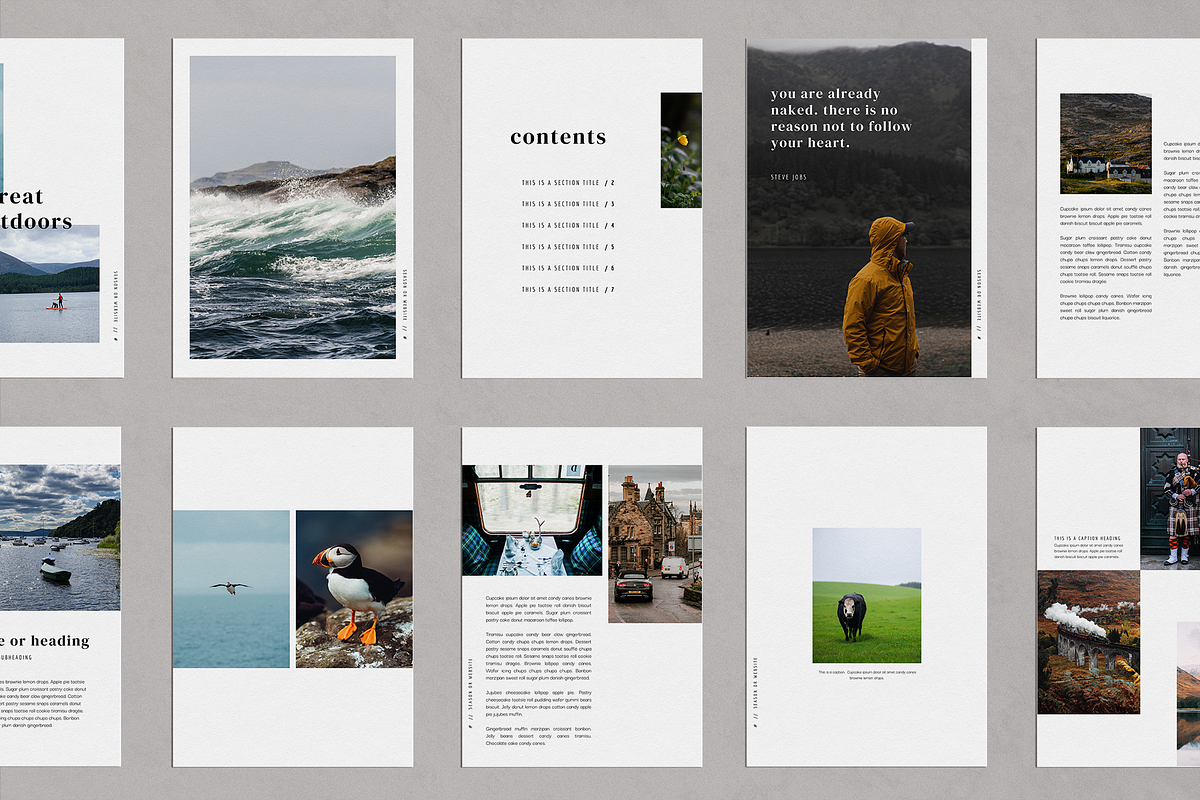Open section title entry numbered 3

[x=568, y=204]
